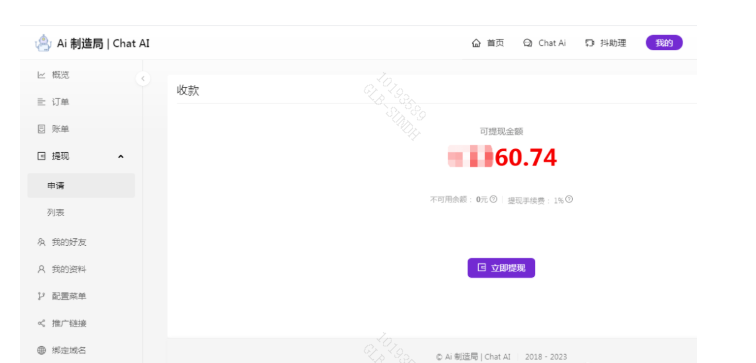
Task: Click the chat bubble icon beside Chat Ai
Action: [527, 43]
